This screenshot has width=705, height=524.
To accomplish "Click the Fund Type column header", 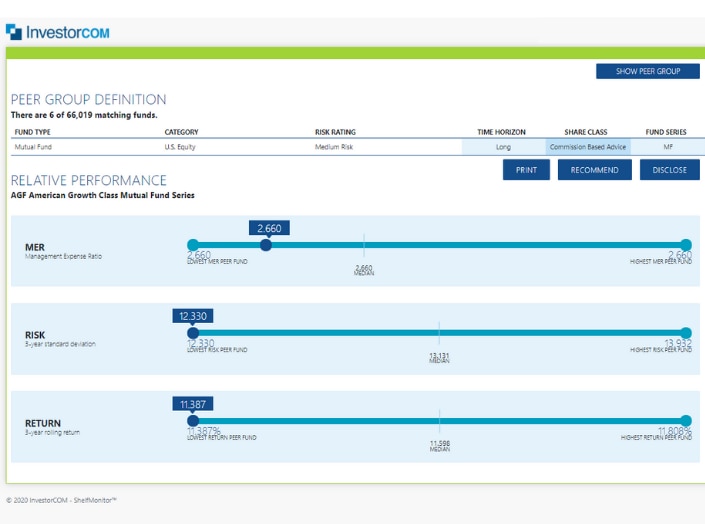I will pos(32,132).
